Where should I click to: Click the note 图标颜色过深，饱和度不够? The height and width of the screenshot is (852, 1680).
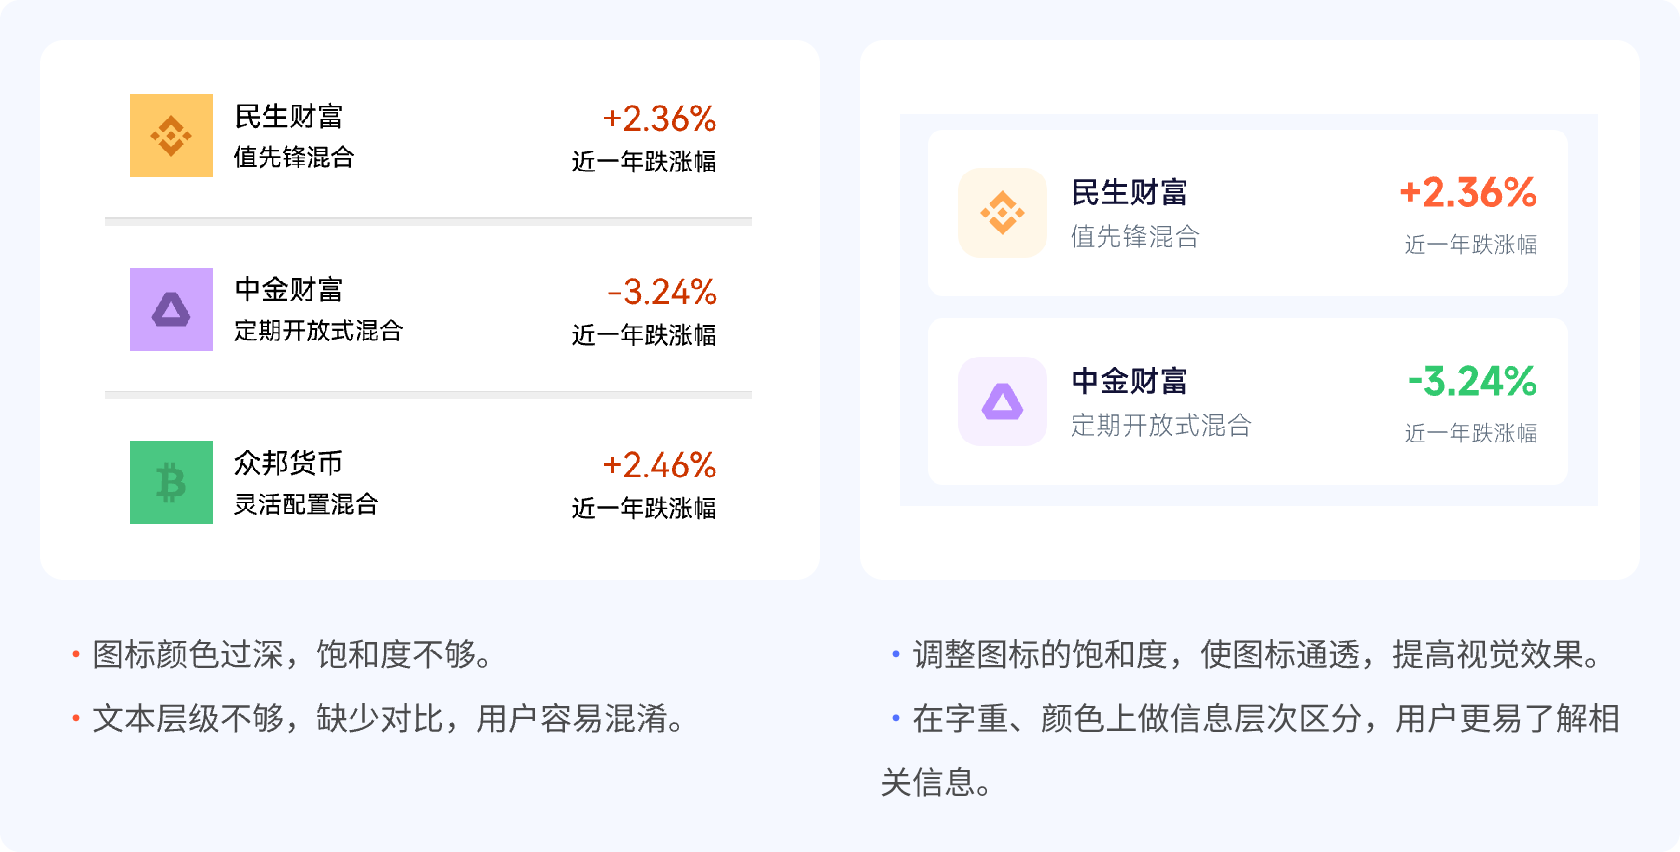292,655
